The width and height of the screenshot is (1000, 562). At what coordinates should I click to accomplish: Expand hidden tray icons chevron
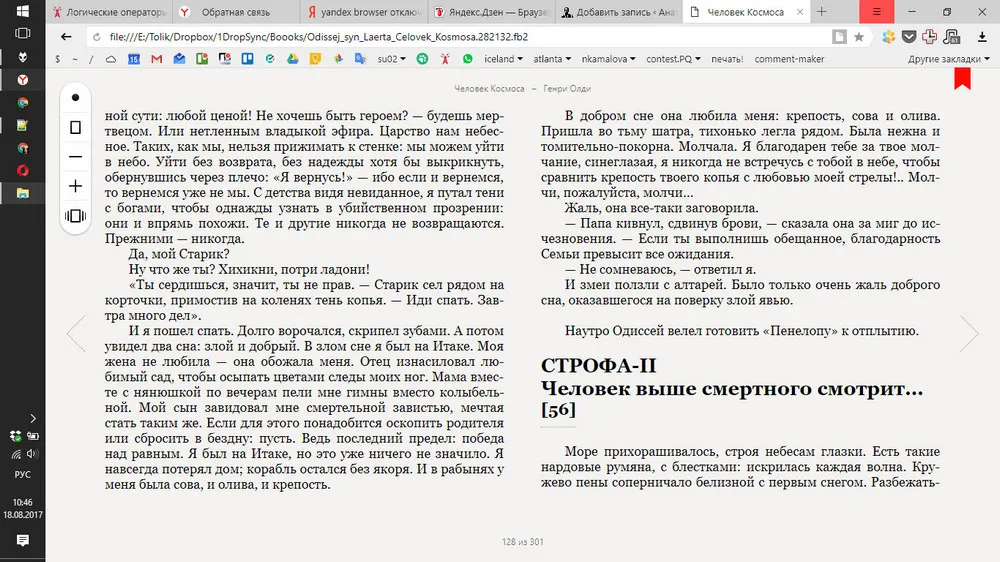[33, 418]
